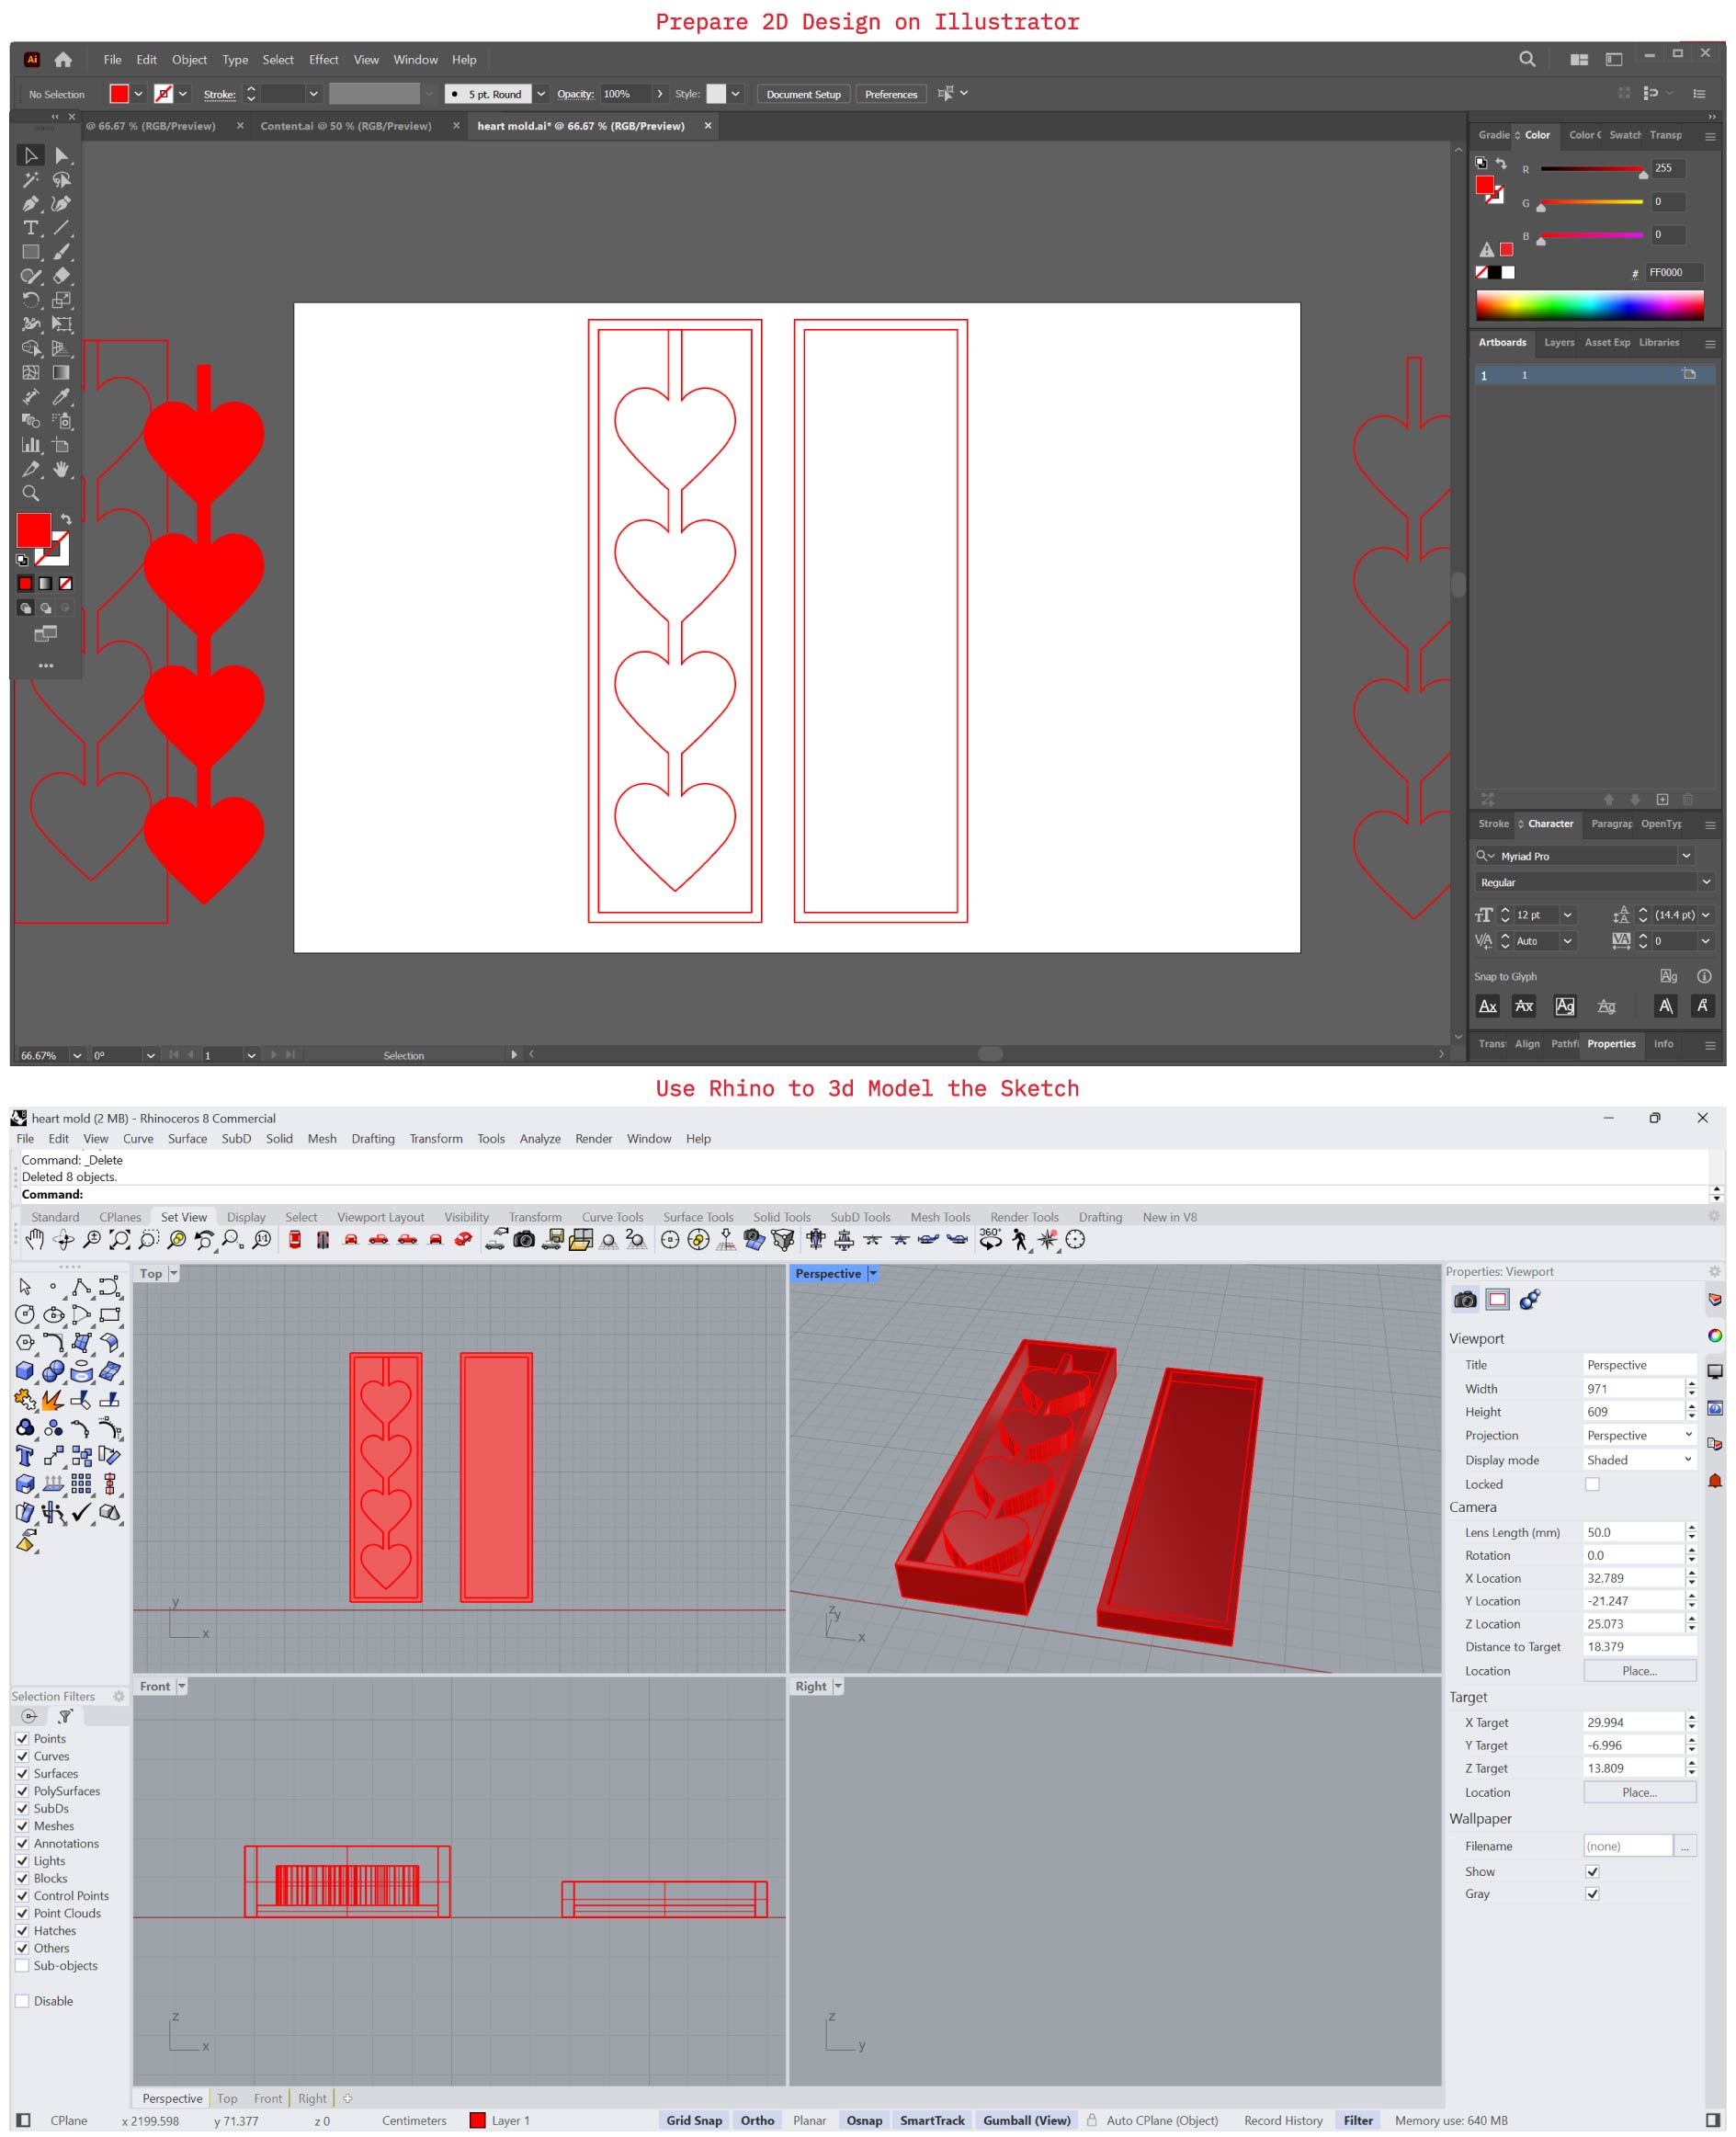Click the Illustrator Home icon

click(x=63, y=59)
